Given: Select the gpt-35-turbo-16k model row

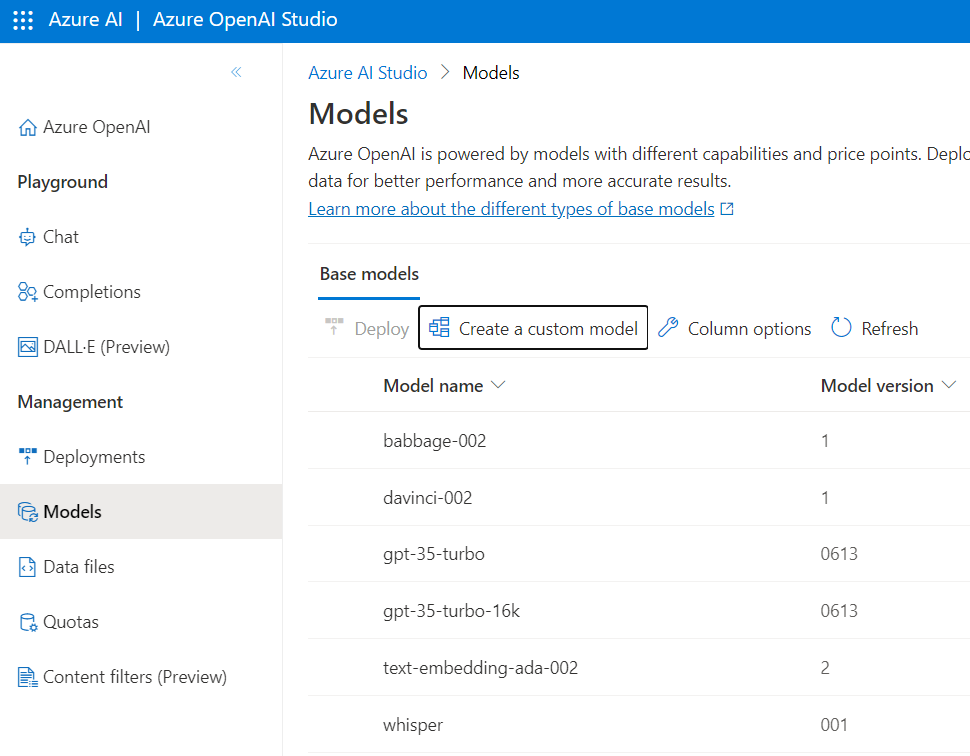Looking at the screenshot, I should tap(639, 611).
